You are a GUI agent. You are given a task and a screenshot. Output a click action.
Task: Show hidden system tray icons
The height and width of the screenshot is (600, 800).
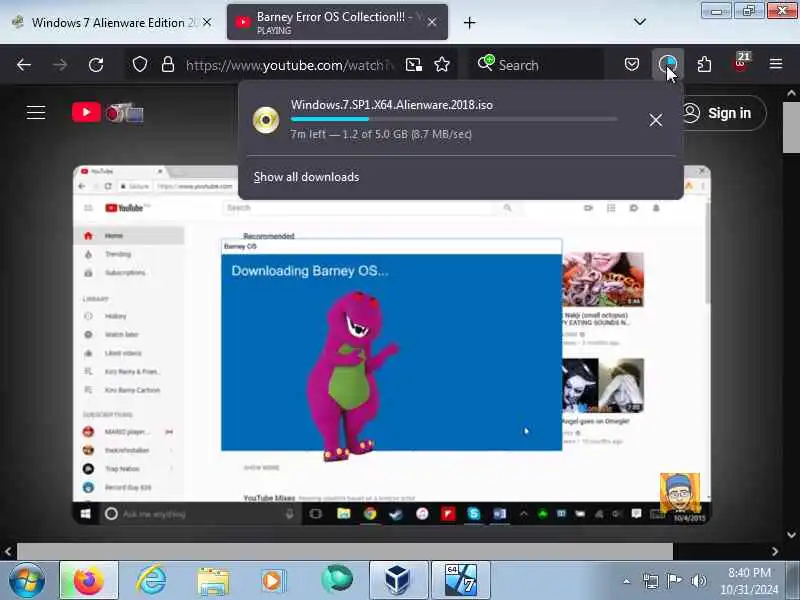(x=627, y=581)
